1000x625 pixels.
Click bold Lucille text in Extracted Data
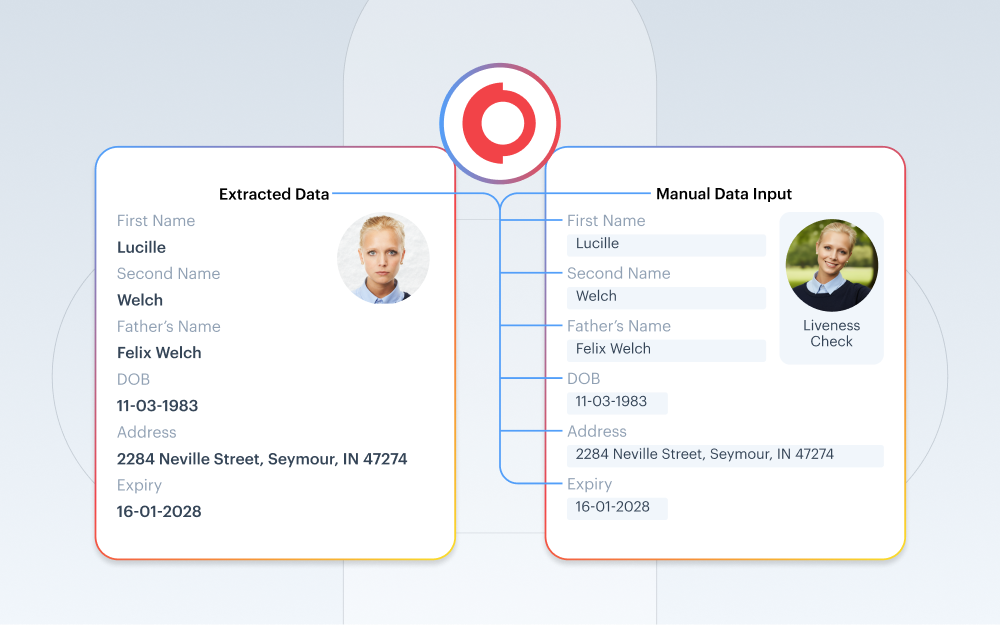(141, 247)
